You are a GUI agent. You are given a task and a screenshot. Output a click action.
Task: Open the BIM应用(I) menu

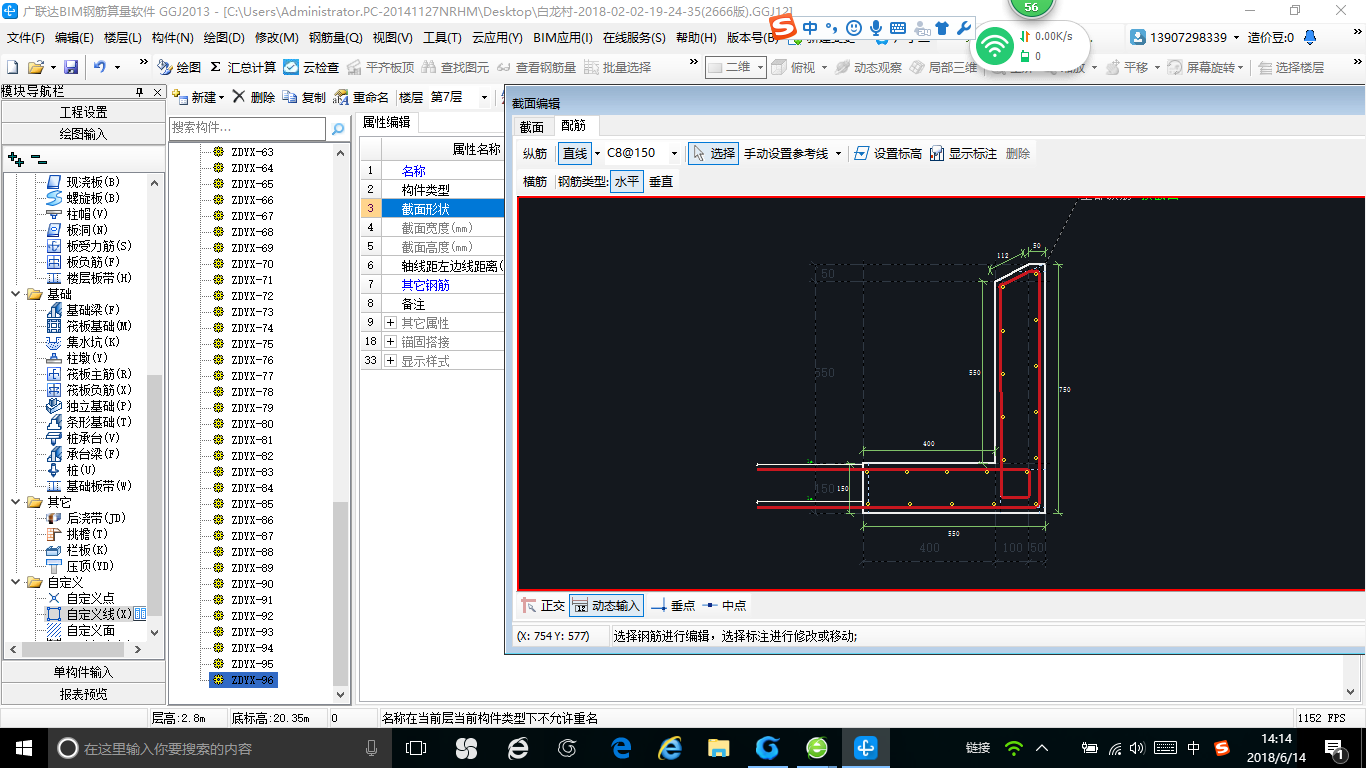coord(563,37)
